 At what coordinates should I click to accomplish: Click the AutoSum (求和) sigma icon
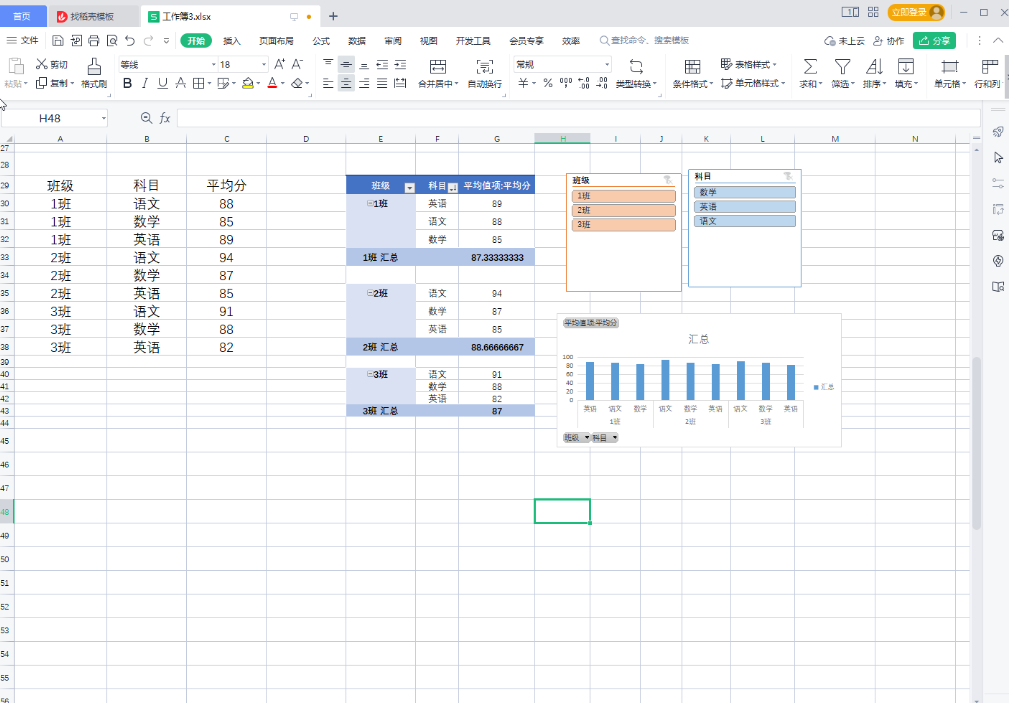point(809,66)
